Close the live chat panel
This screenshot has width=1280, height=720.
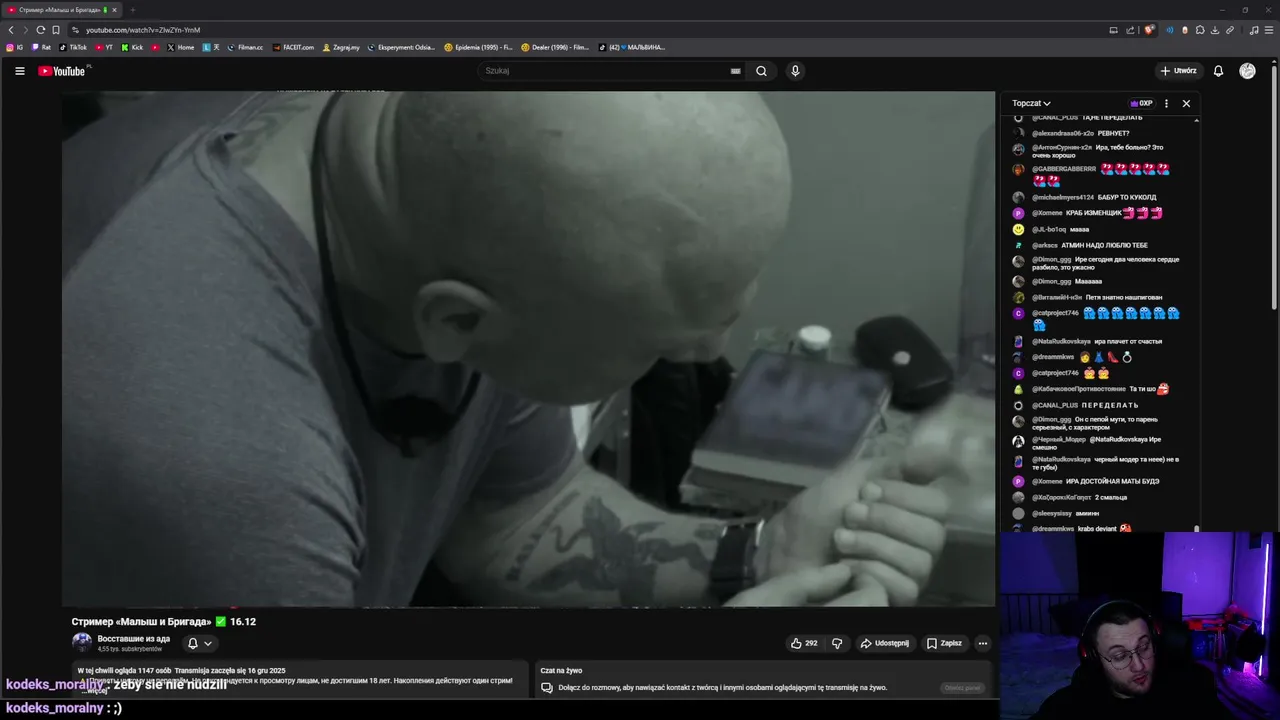point(1186,103)
